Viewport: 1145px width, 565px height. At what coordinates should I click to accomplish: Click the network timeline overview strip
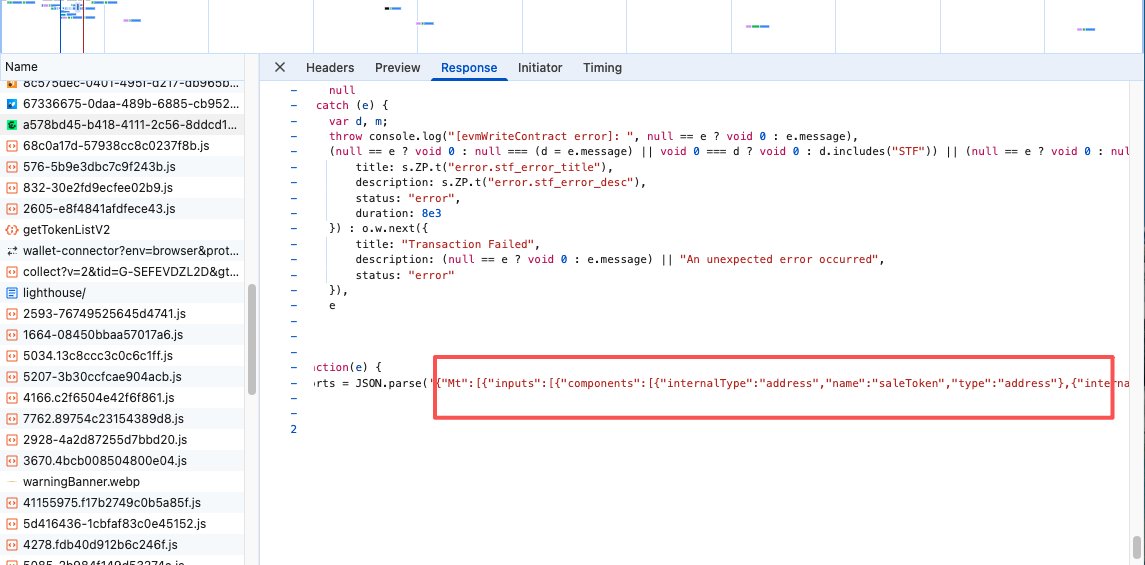tap(572, 26)
